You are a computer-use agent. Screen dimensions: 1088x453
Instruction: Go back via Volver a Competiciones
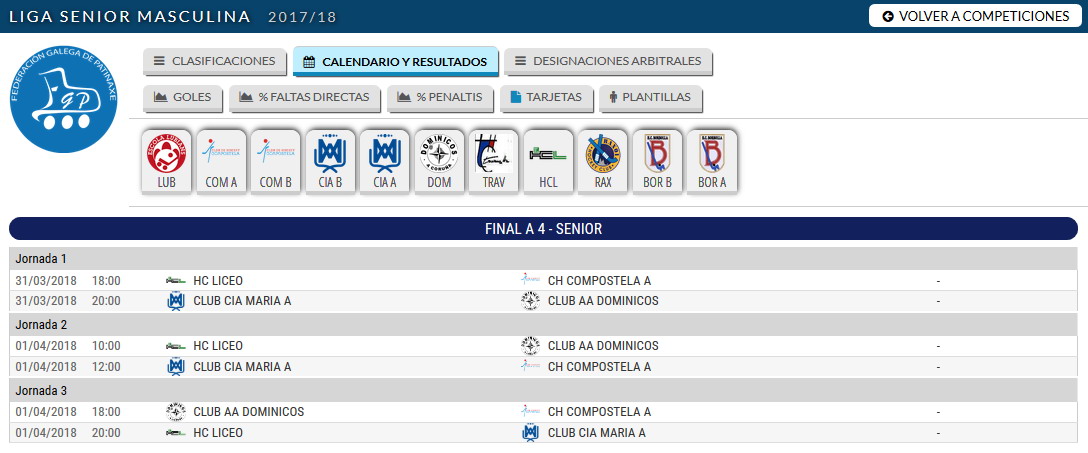pyautogui.click(x=976, y=16)
